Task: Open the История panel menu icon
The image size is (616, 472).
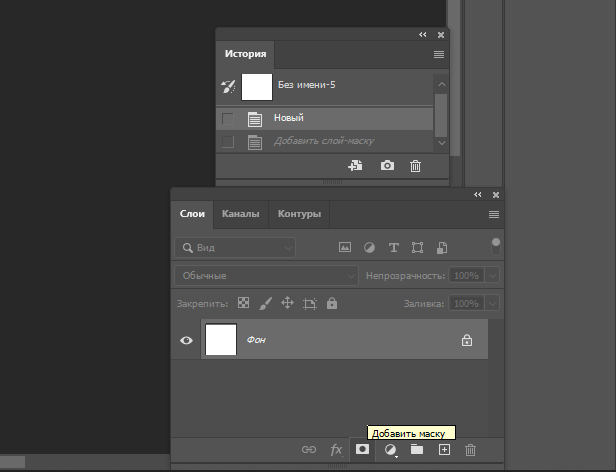Action: [439, 54]
